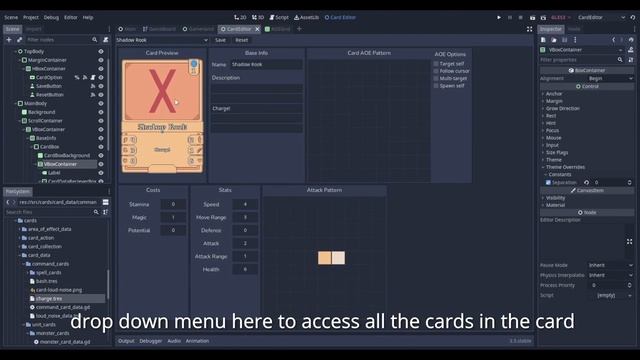Open the Scene menu
This screenshot has width=640, height=360.
point(11,18)
